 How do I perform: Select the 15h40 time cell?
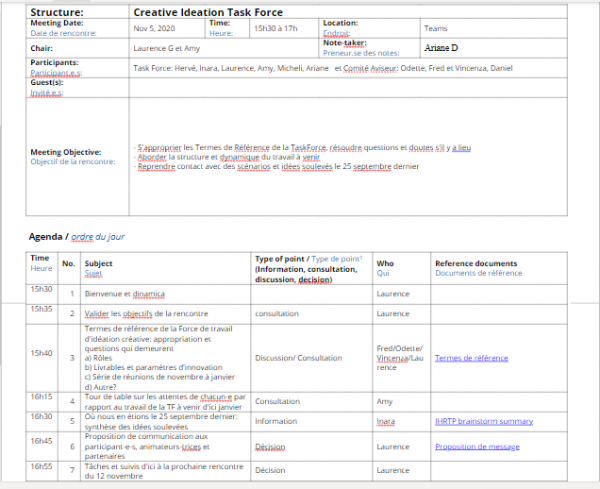point(41,352)
